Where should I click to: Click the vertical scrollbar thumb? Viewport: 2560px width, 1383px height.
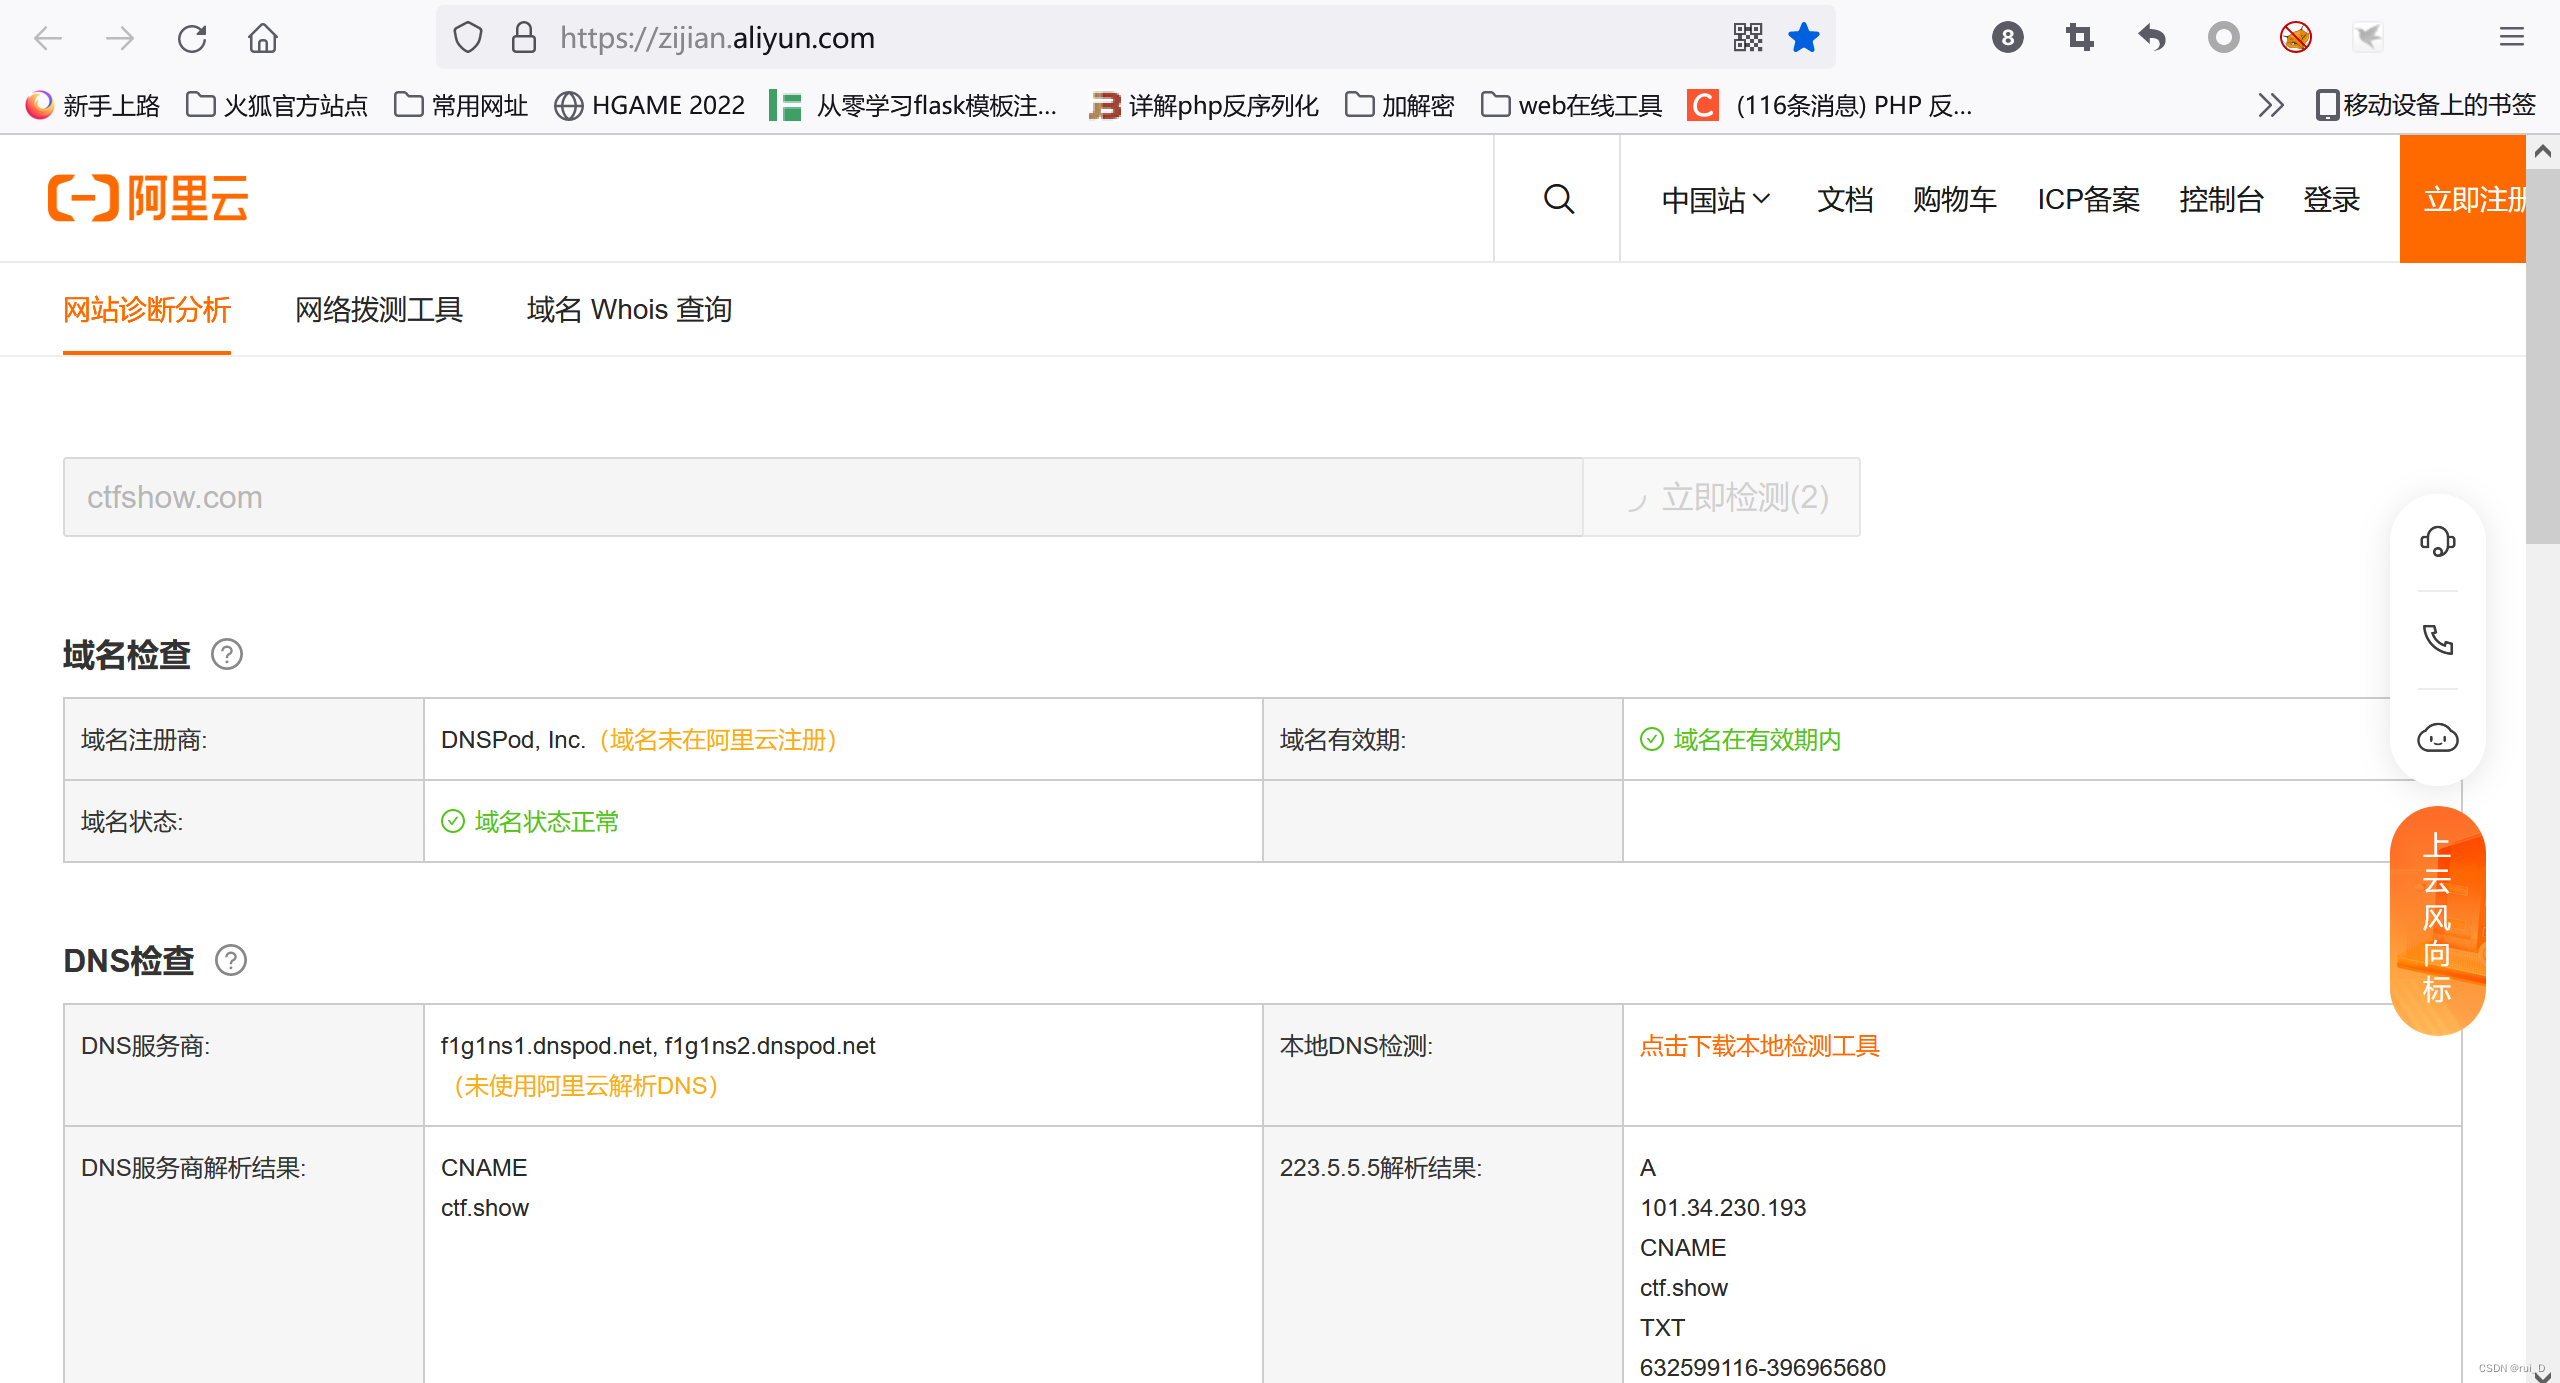[2543, 355]
